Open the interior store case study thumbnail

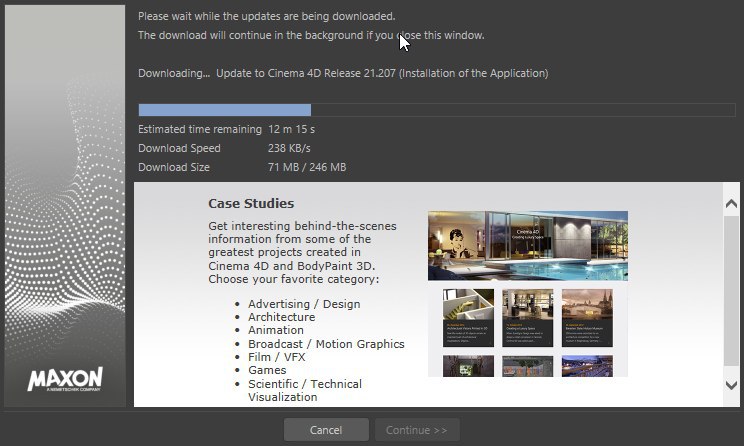(528, 318)
